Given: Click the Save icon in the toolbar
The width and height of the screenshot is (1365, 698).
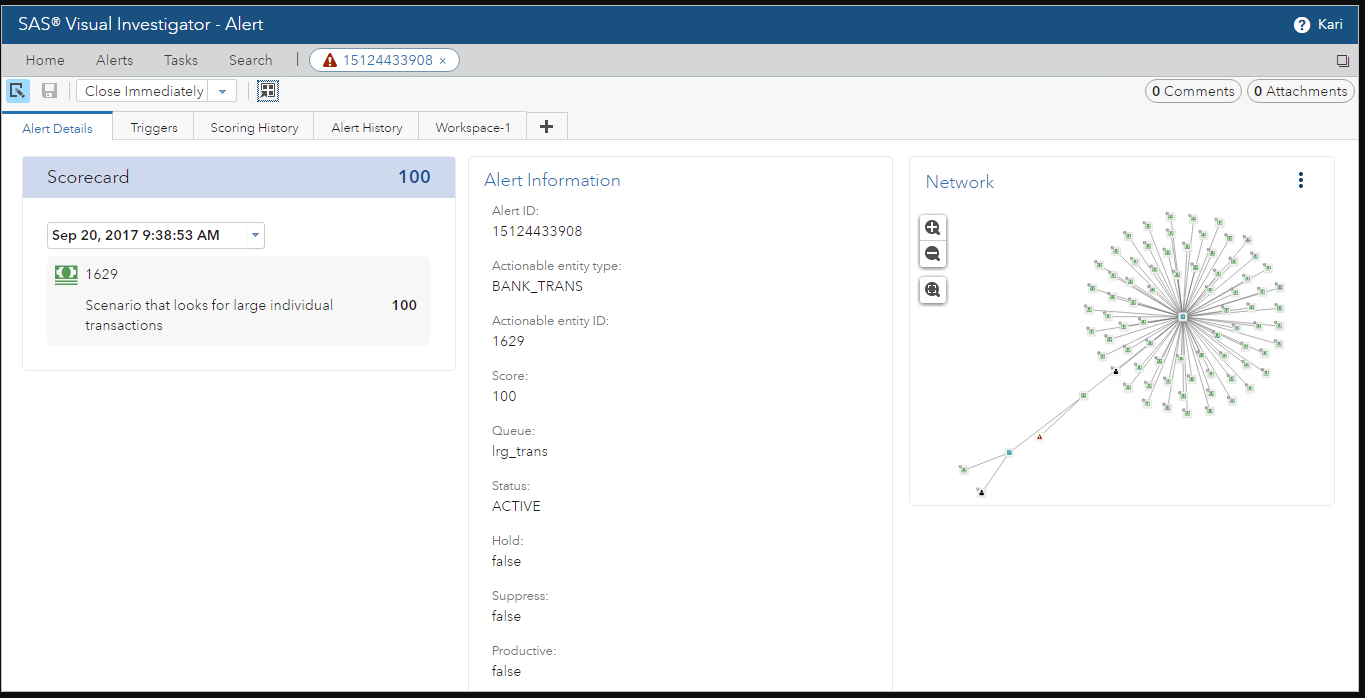Looking at the screenshot, I should pos(48,90).
